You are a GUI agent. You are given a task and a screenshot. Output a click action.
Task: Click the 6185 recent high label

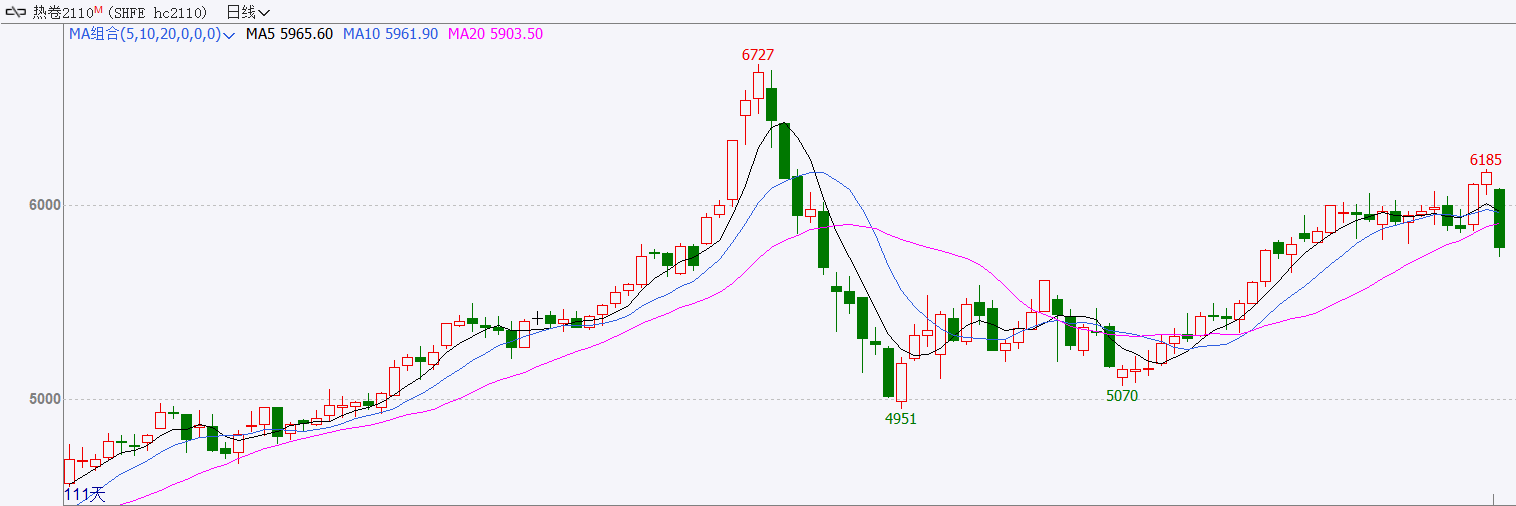[x=1486, y=160]
